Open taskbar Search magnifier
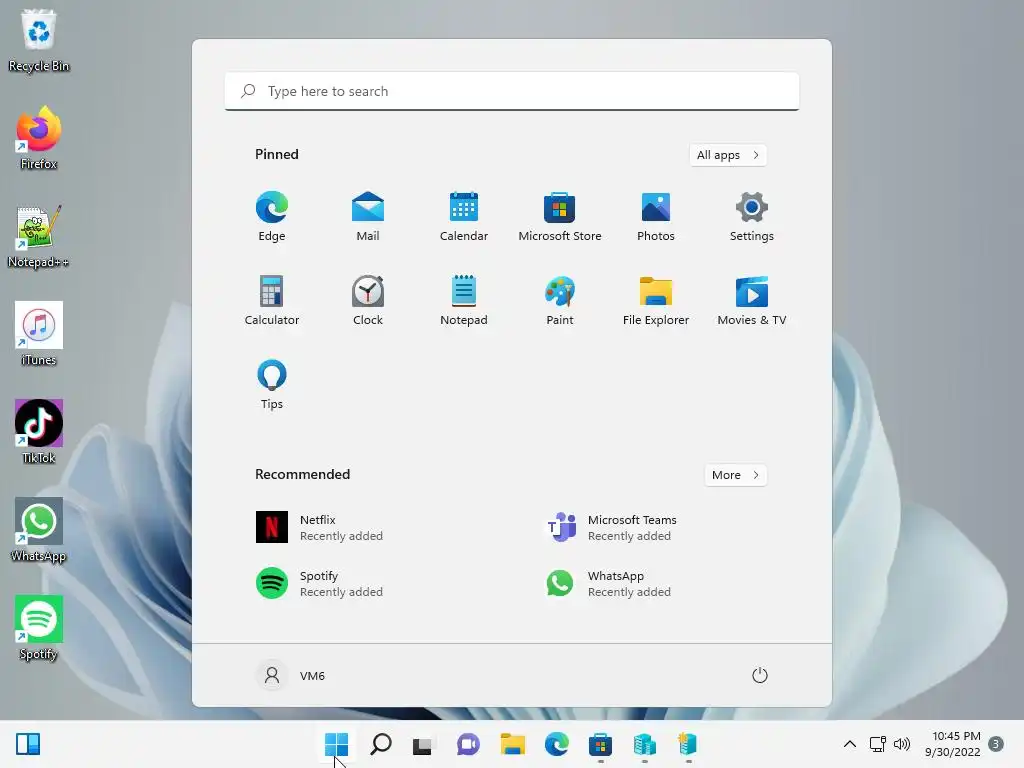Viewport: 1024px width, 768px height. (381, 744)
